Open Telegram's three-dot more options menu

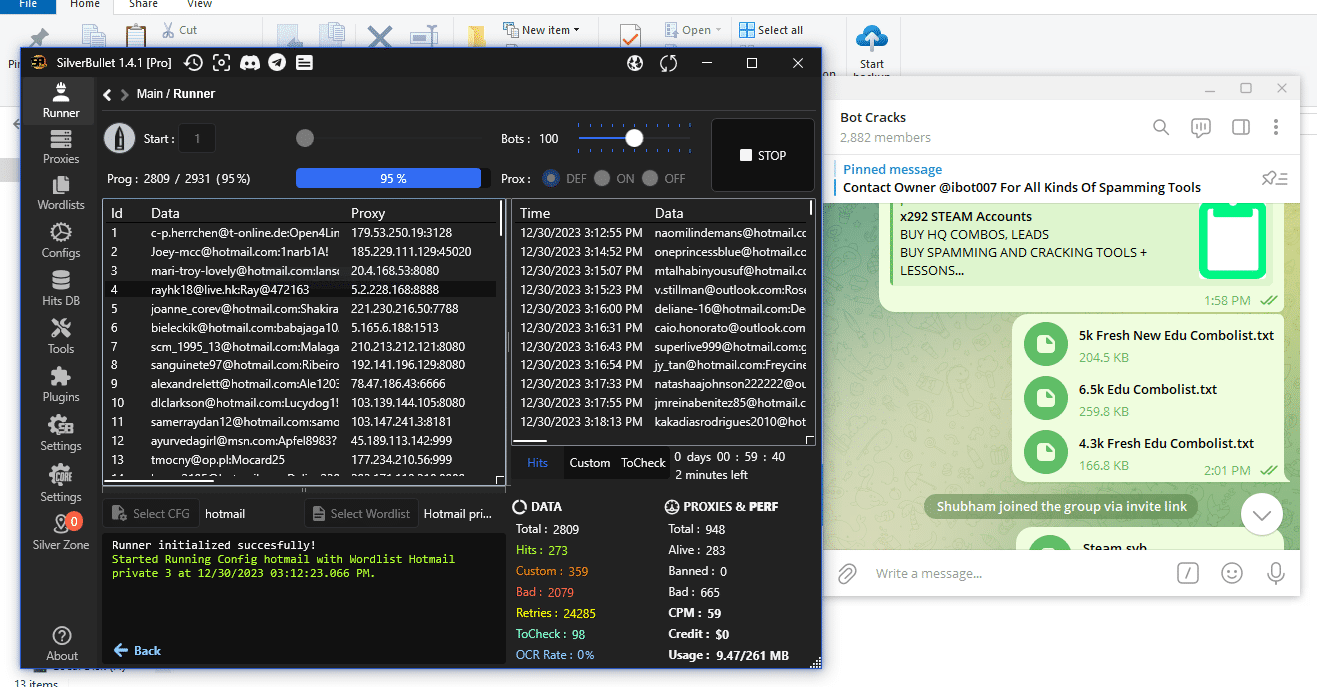tap(1276, 127)
